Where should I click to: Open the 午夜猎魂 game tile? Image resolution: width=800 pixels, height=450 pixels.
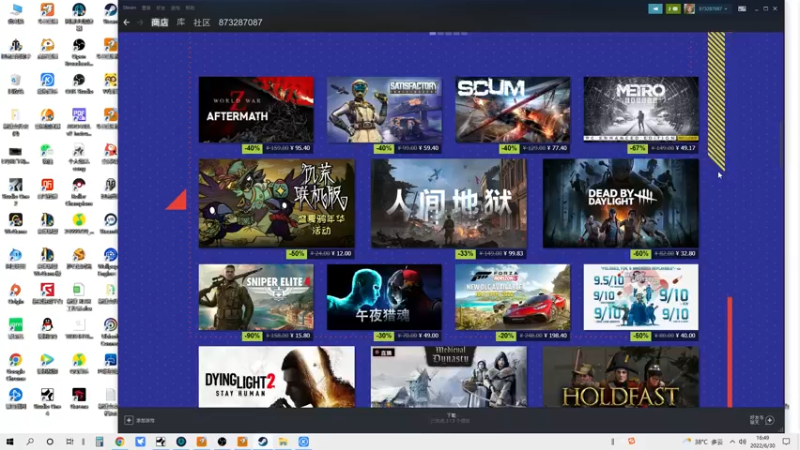point(384,297)
